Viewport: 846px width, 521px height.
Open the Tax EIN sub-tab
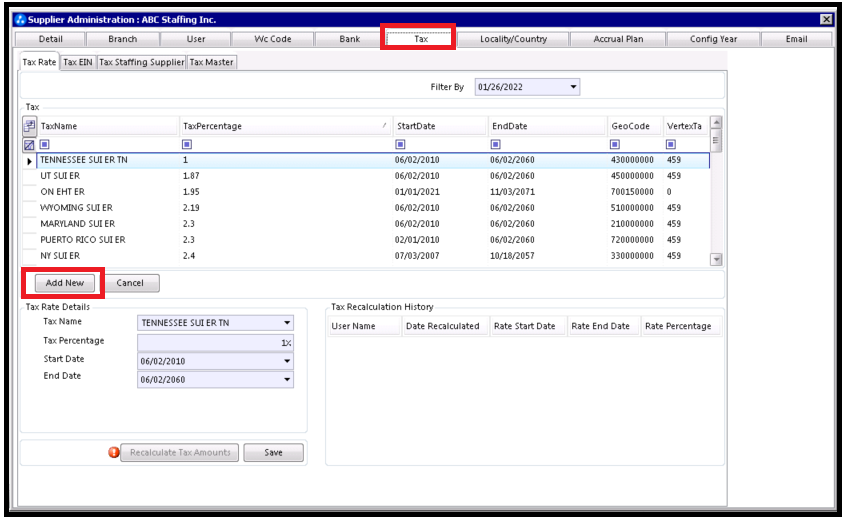[x=78, y=63]
